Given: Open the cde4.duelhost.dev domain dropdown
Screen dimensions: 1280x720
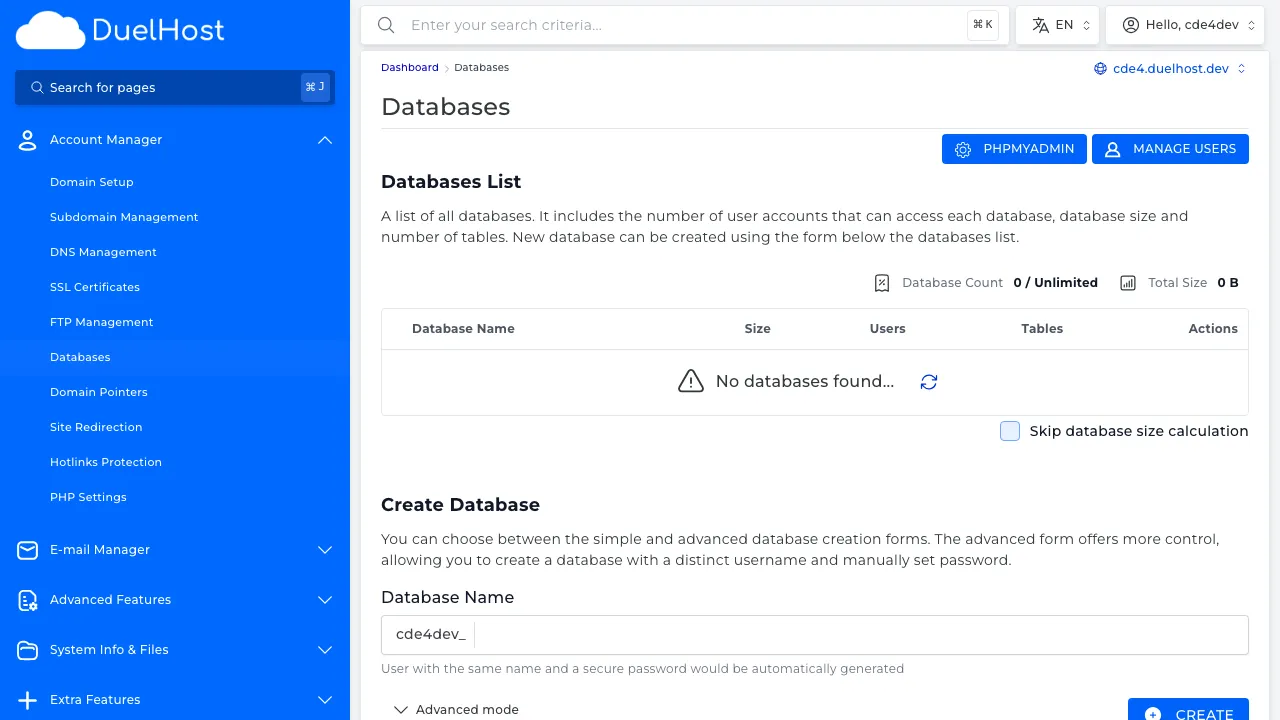Looking at the screenshot, I should pyautogui.click(x=1170, y=69).
